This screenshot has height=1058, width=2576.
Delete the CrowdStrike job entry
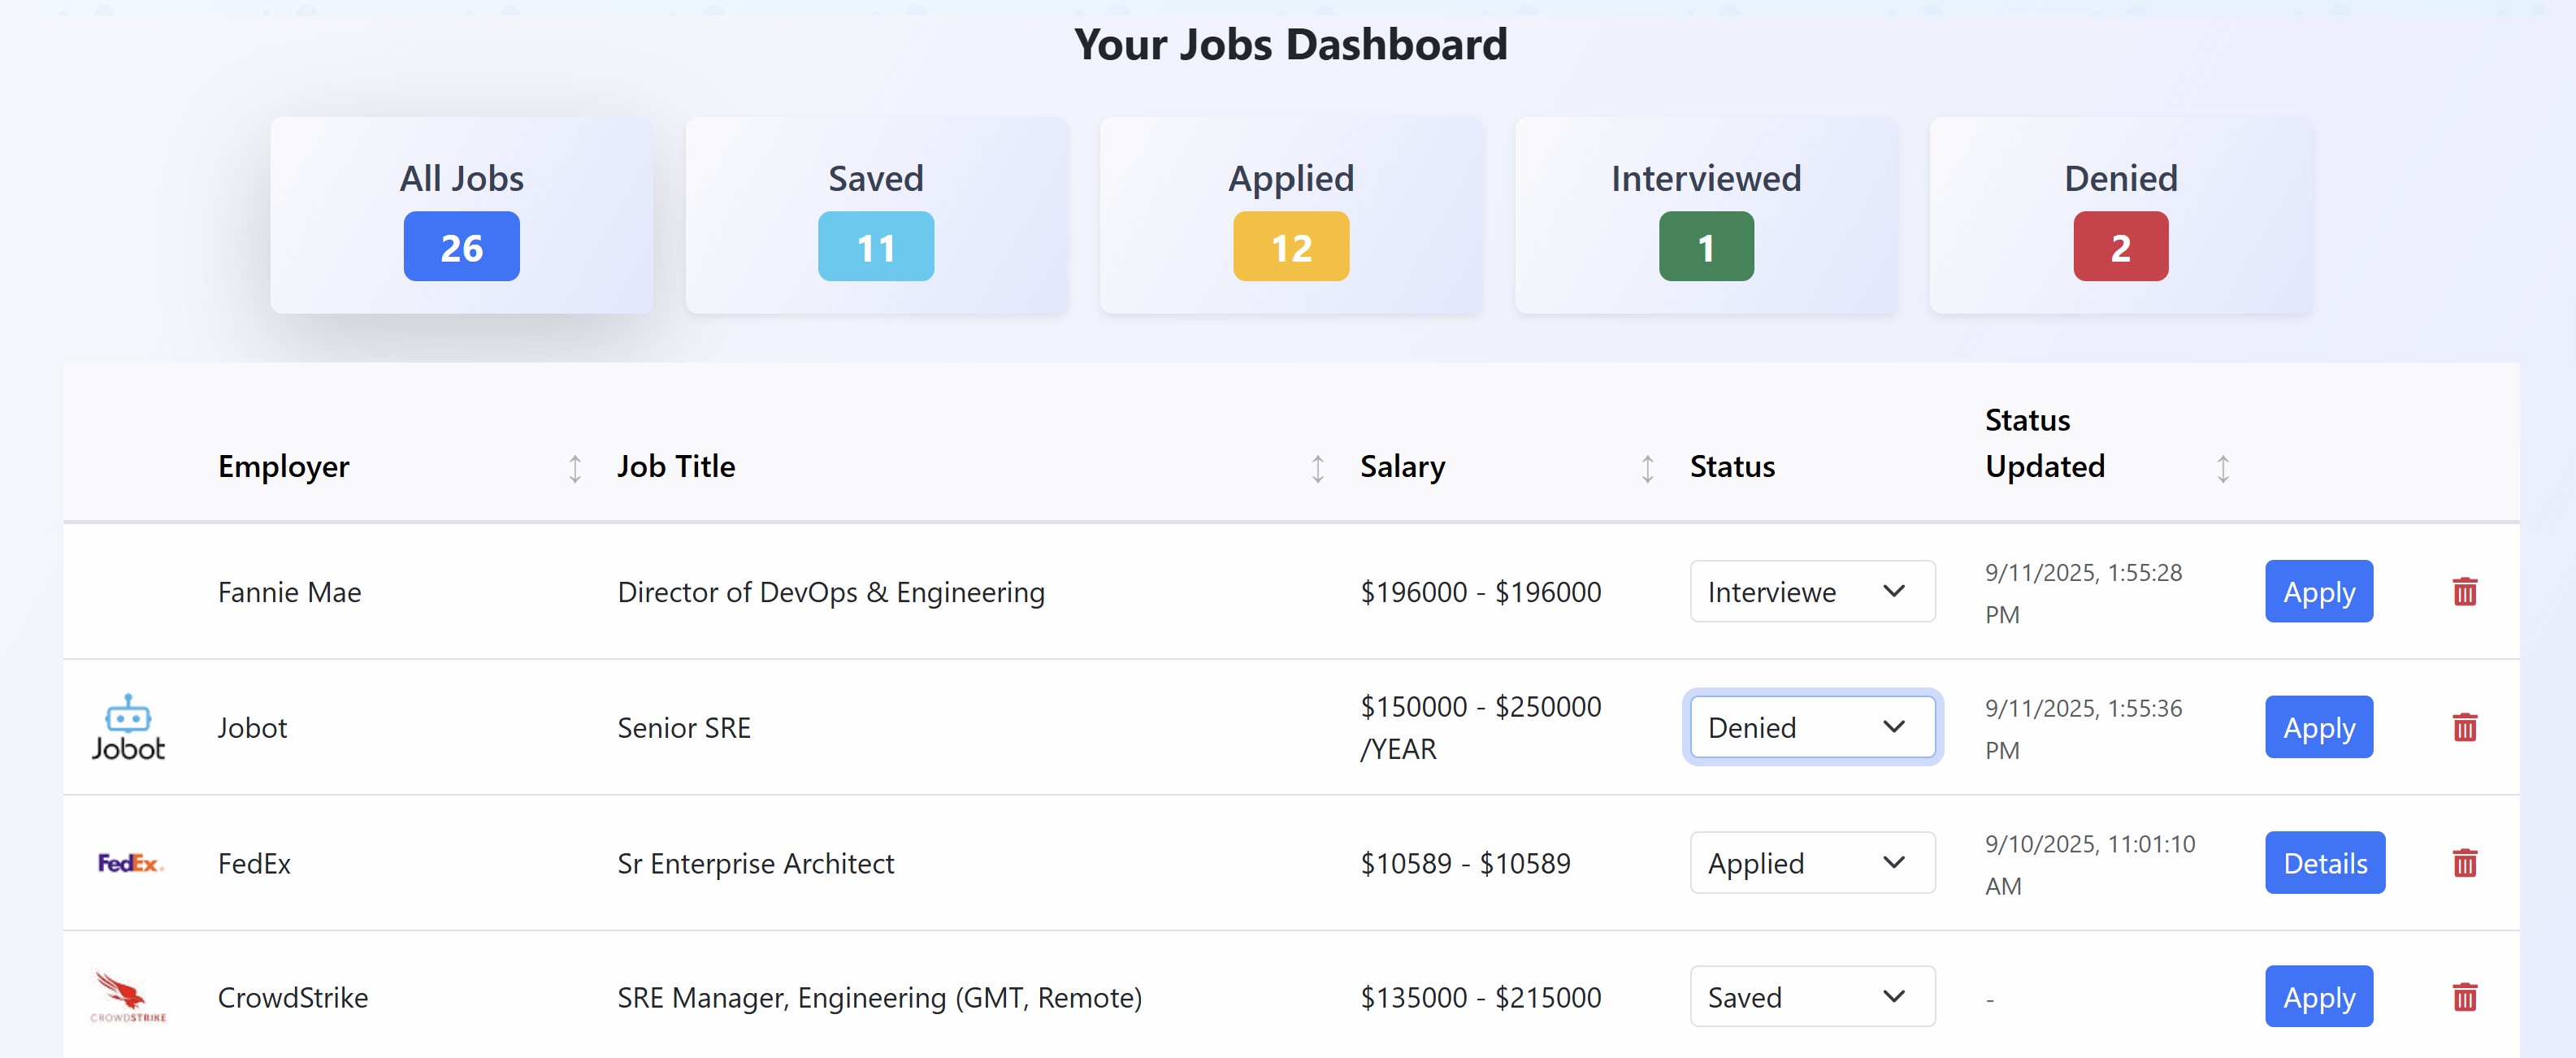pyautogui.click(x=2464, y=997)
